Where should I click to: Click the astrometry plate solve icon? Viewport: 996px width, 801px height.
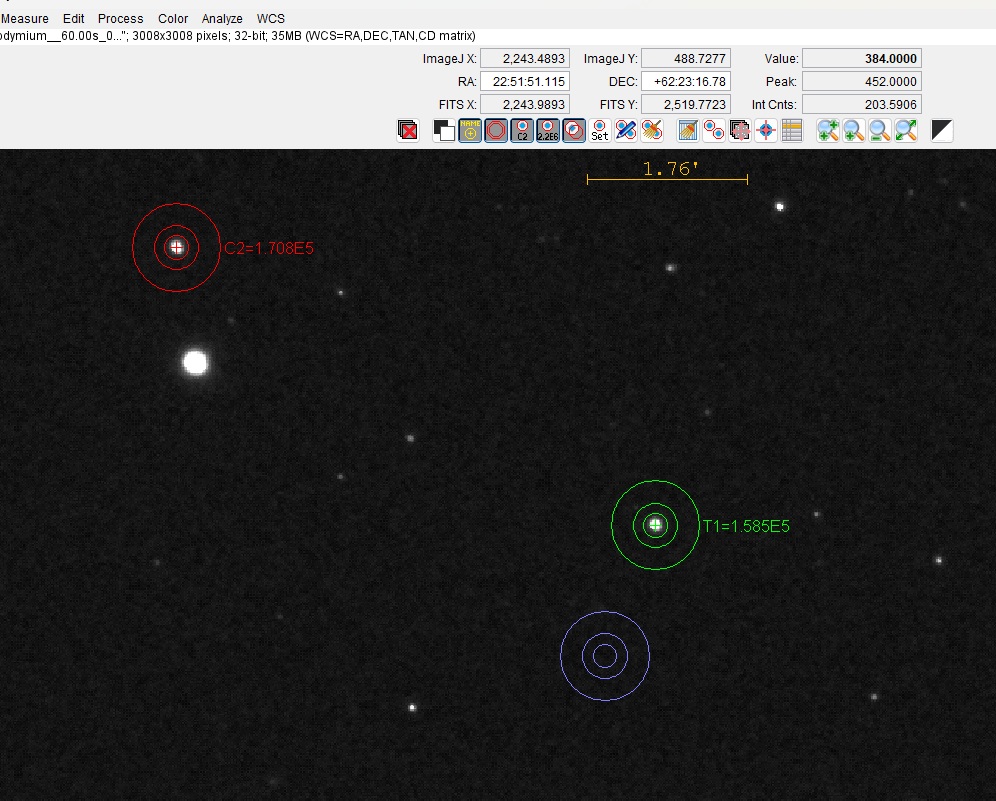[766, 130]
